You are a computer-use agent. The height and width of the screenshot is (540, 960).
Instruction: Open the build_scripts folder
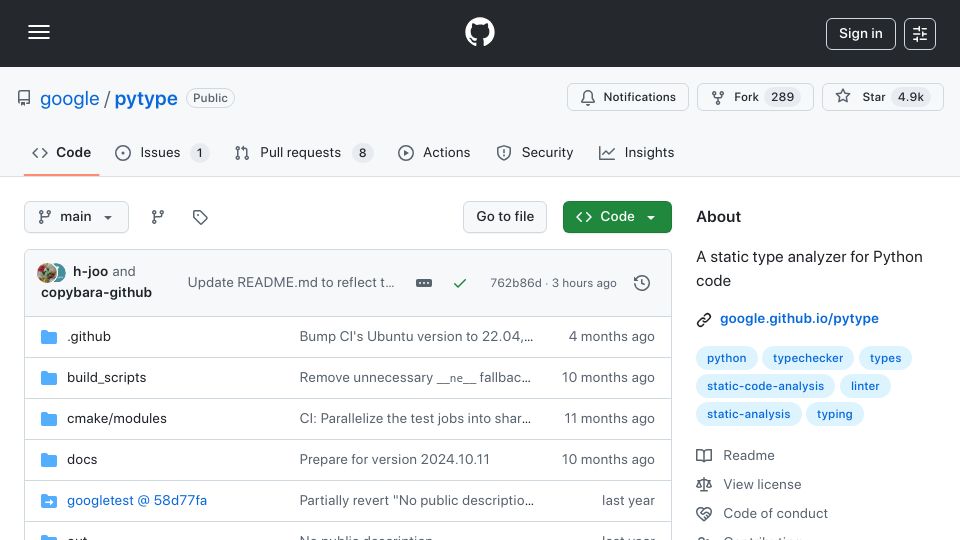107,378
